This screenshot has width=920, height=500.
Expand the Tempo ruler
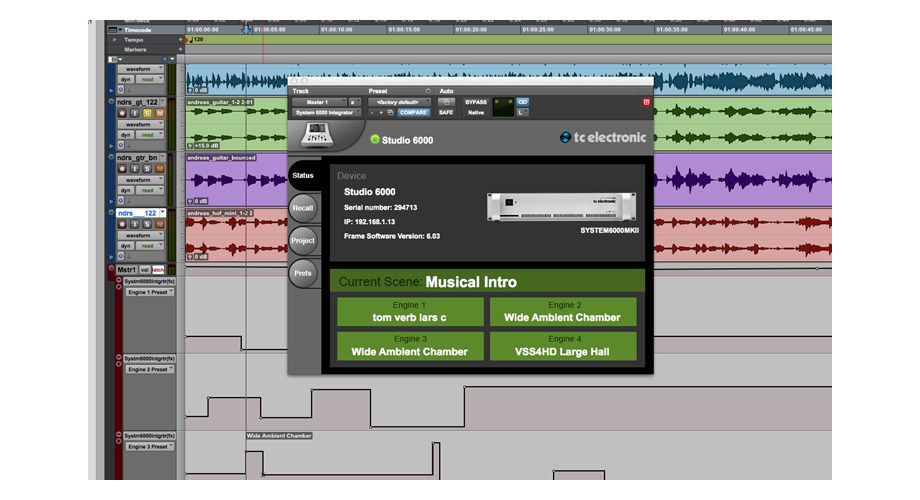tap(114, 40)
